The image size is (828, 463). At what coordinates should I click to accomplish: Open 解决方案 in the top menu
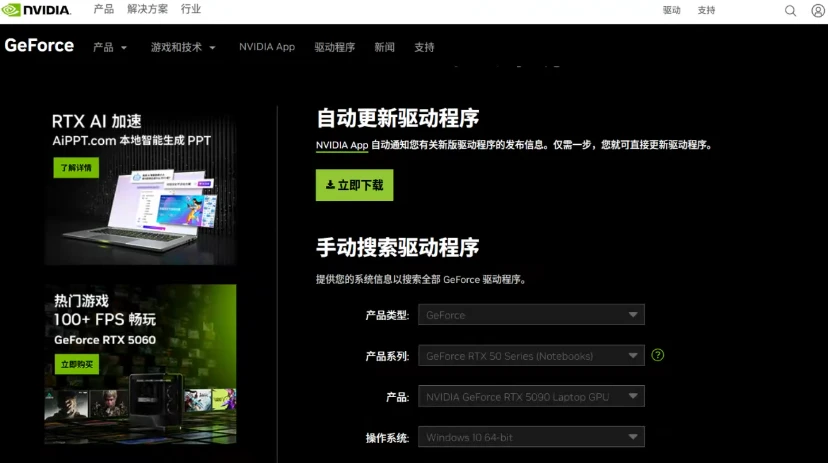[147, 9]
